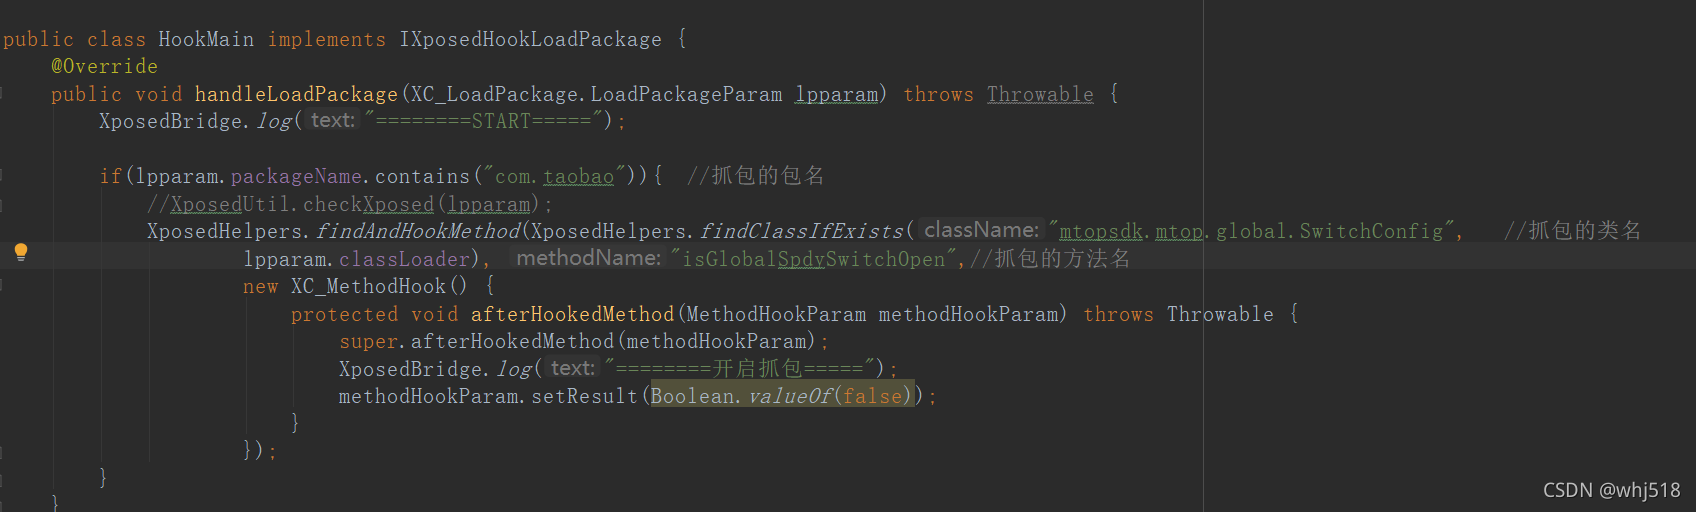
Task: Click XC_LoadPackage.LoadPackageParam type
Action: point(597,94)
